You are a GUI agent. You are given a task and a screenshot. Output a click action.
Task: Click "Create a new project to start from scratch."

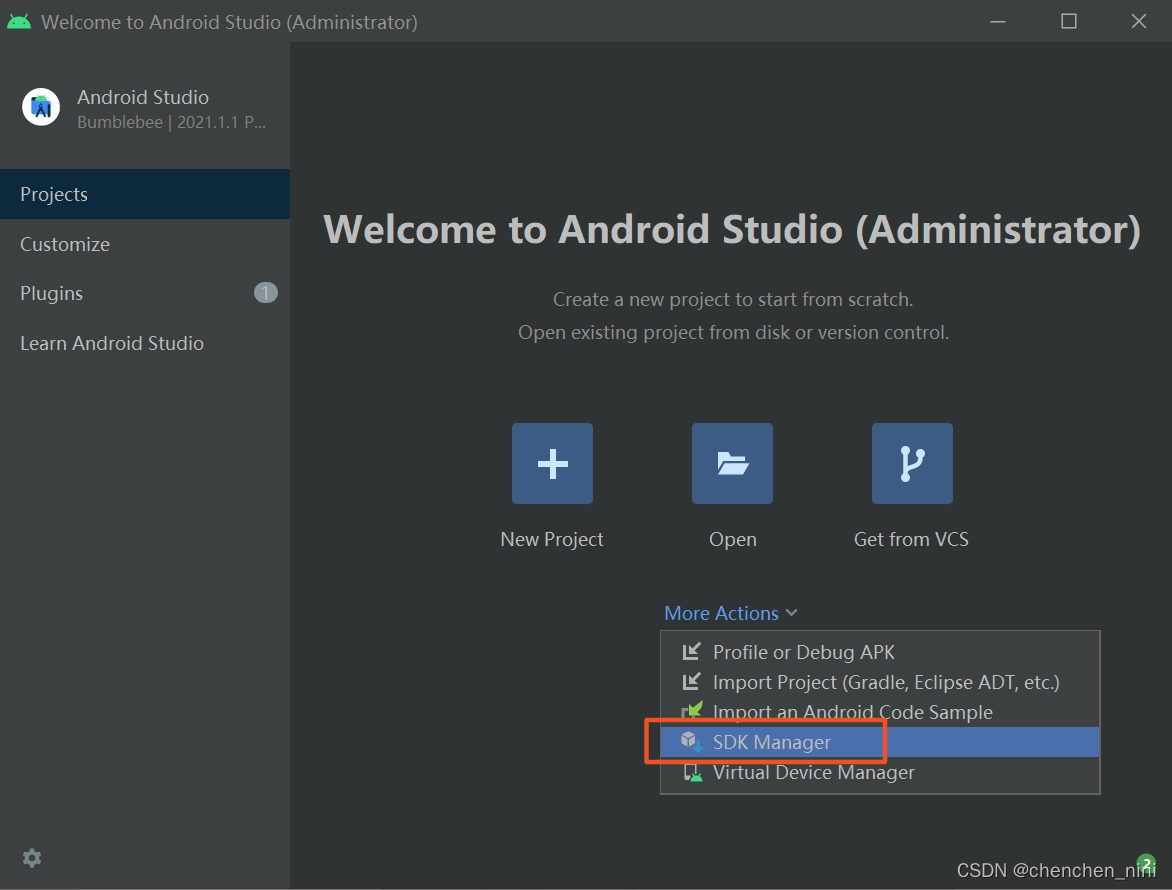point(732,300)
